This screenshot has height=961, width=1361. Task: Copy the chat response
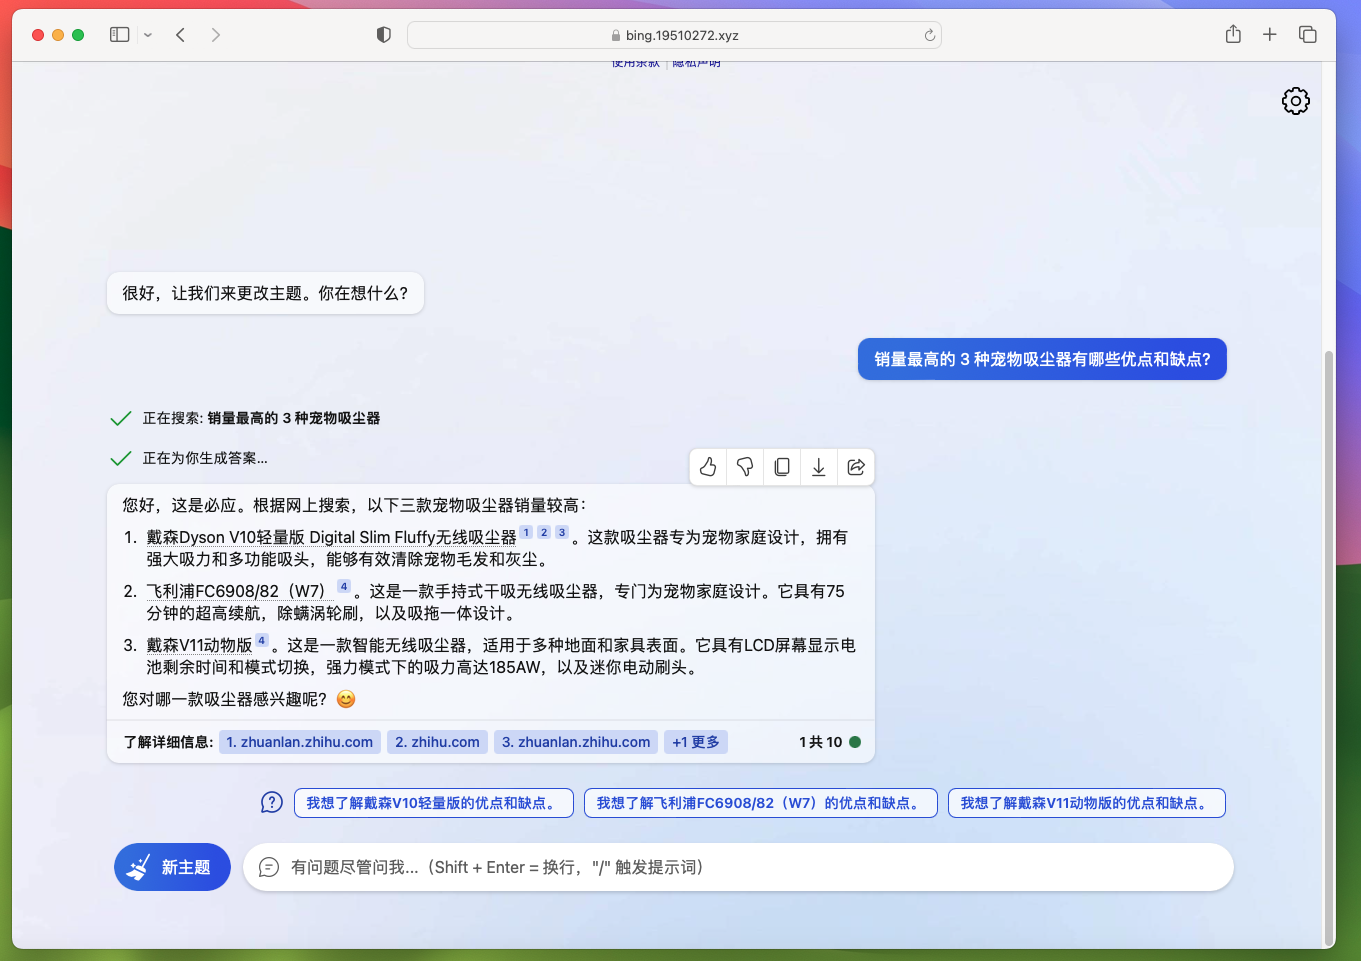782,467
